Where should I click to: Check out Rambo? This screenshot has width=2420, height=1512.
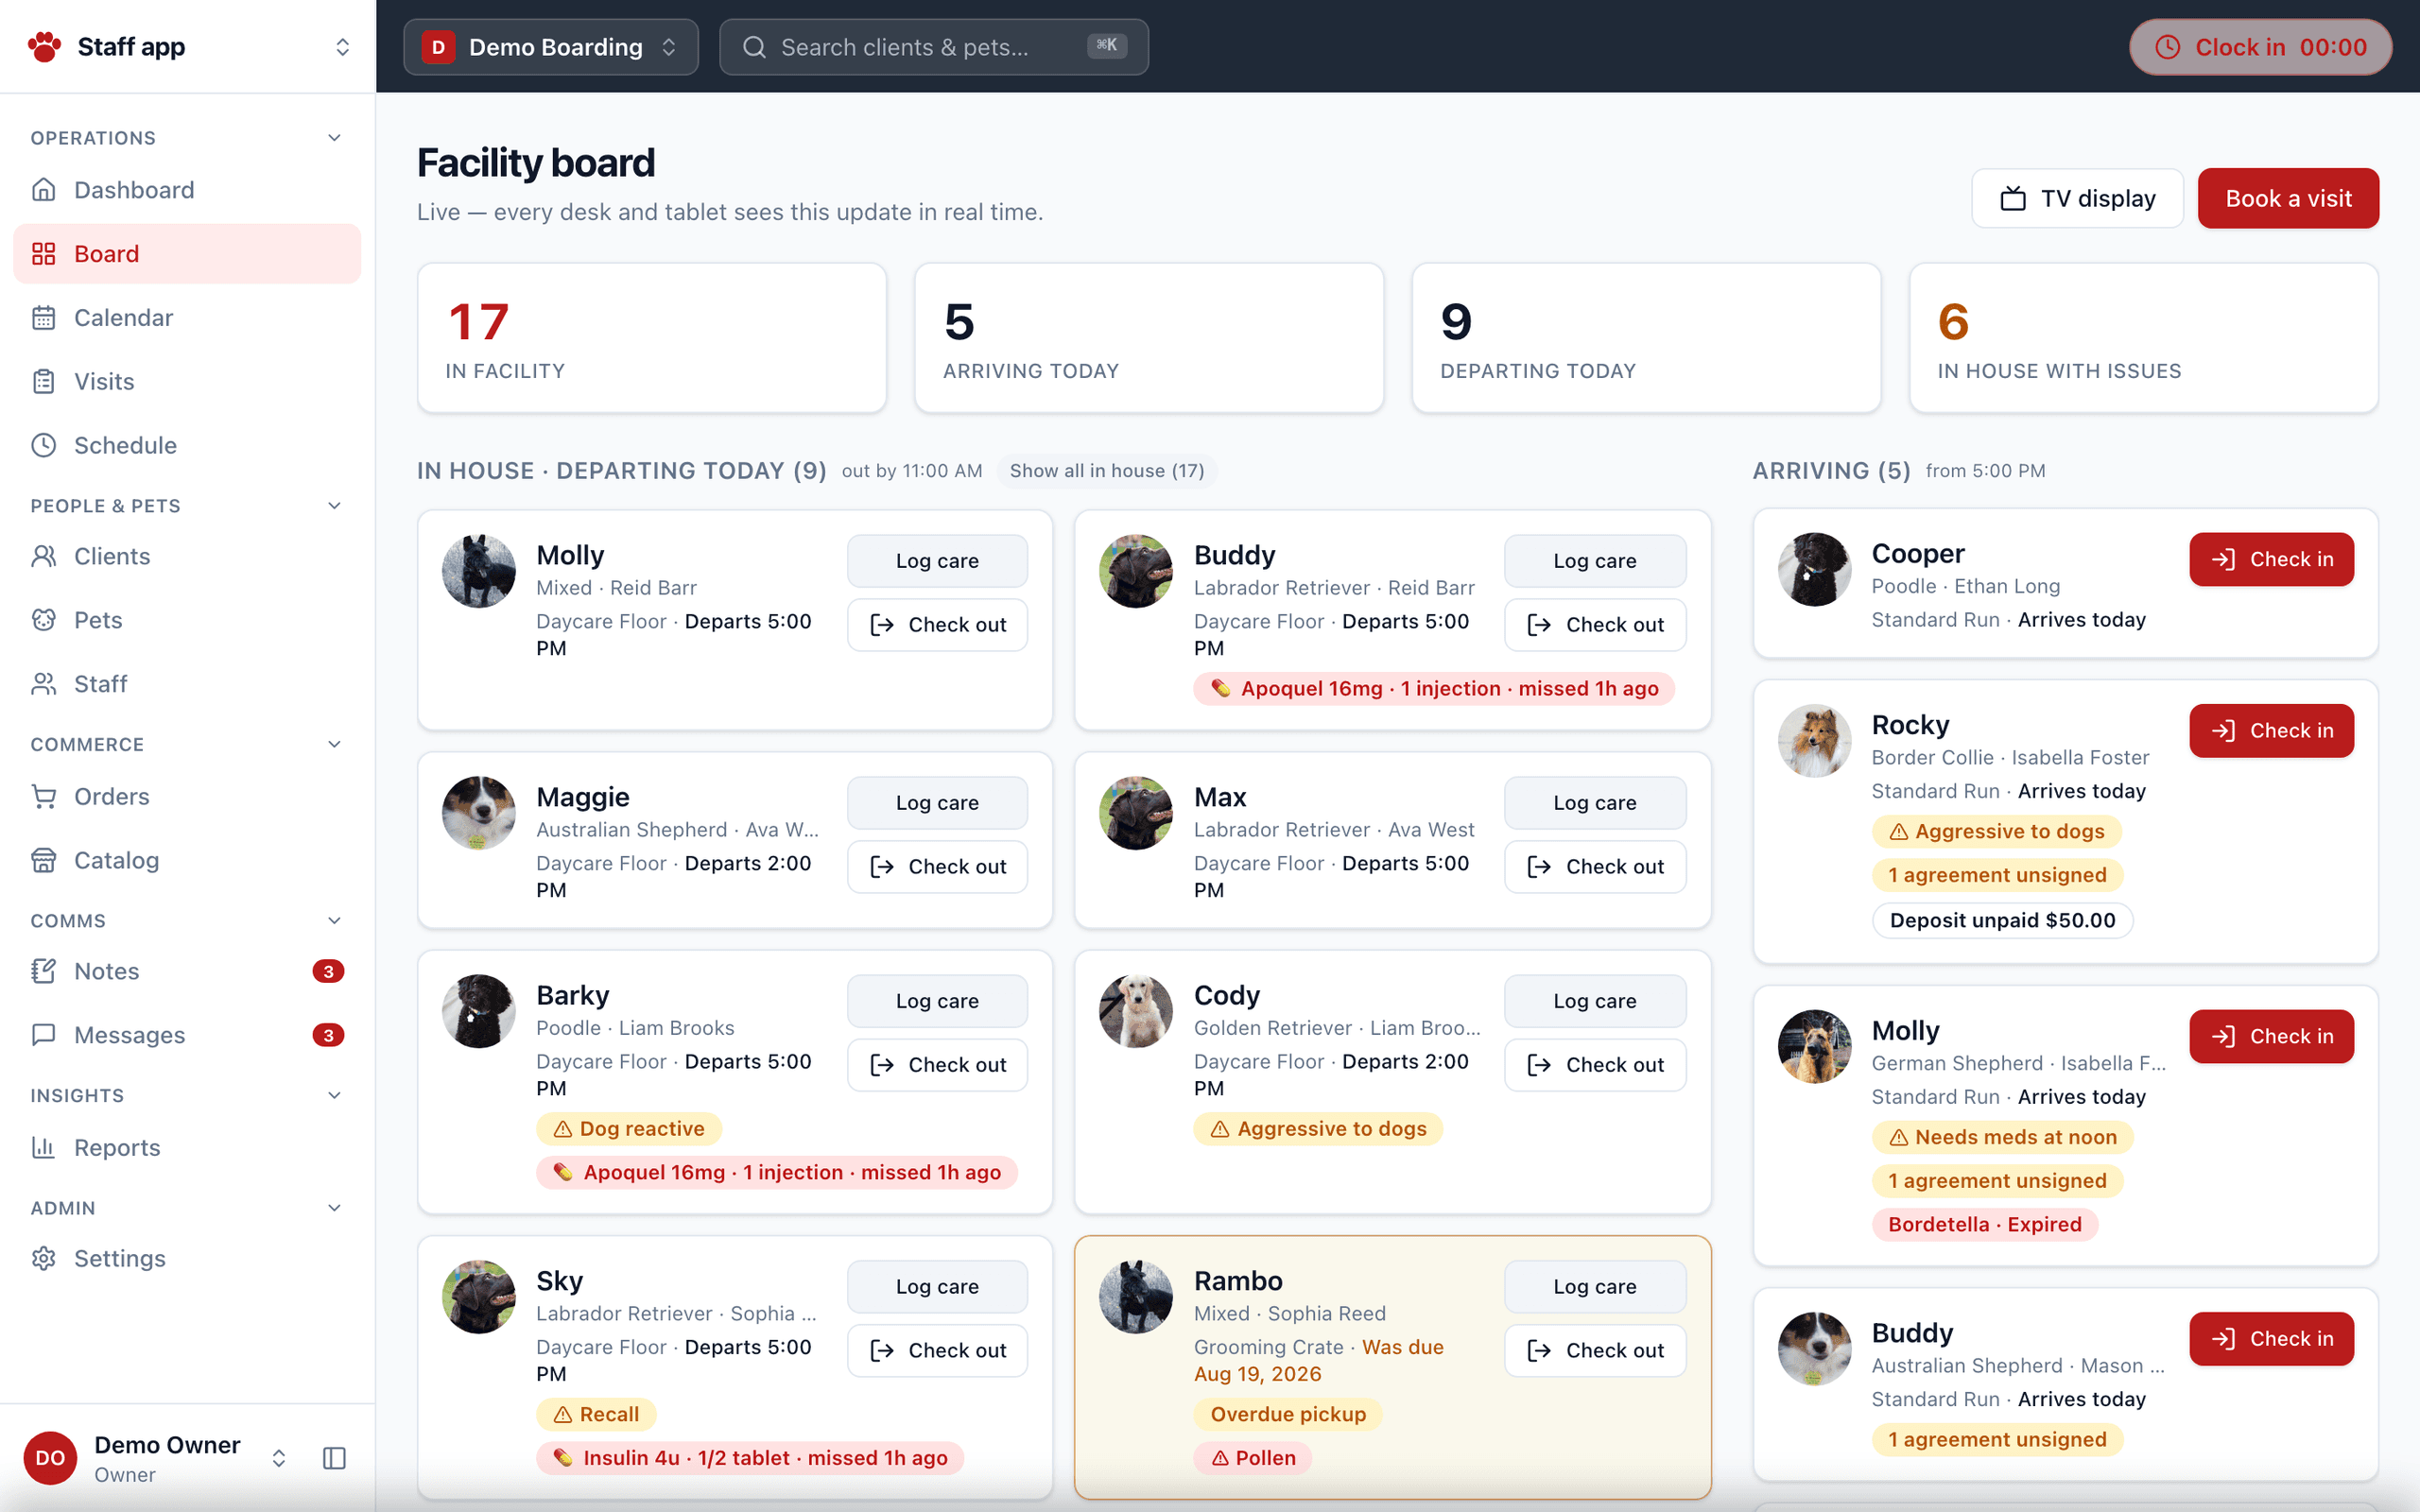tap(1595, 1350)
